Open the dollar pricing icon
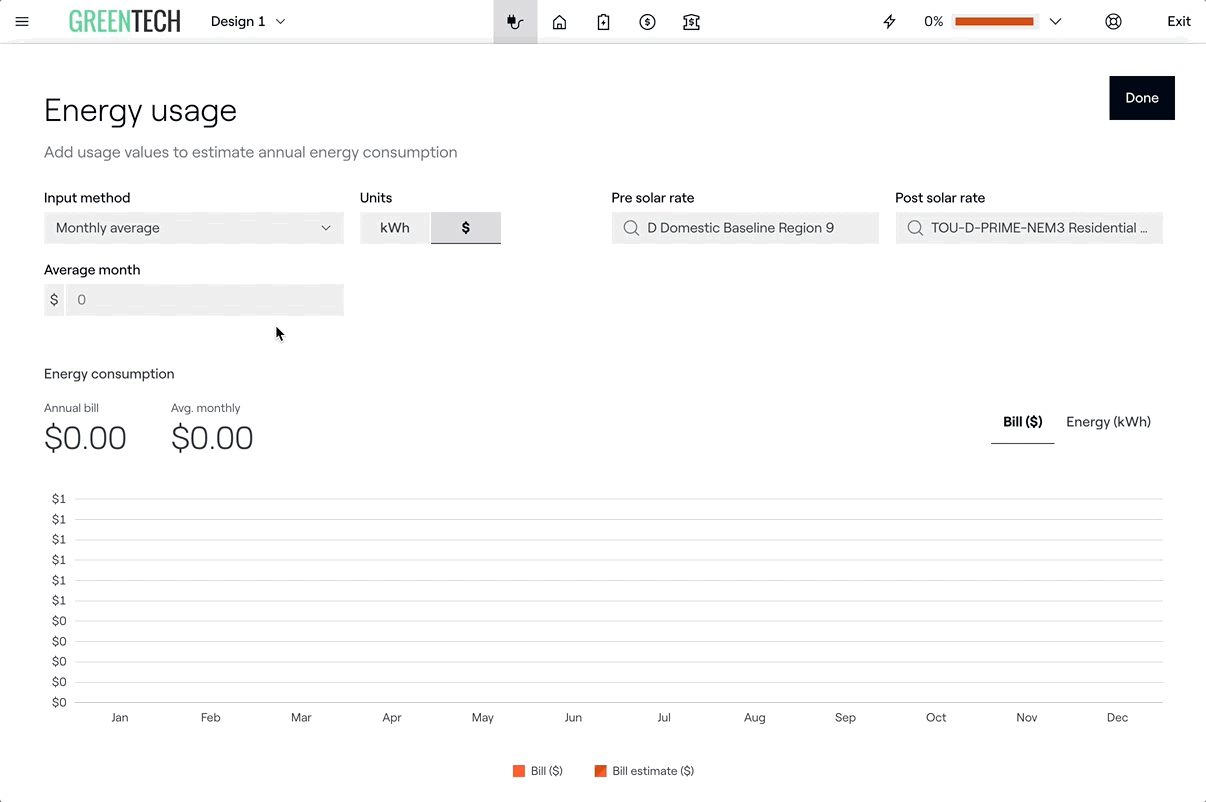Viewport: 1206px width, 802px height. tap(647, 21)
